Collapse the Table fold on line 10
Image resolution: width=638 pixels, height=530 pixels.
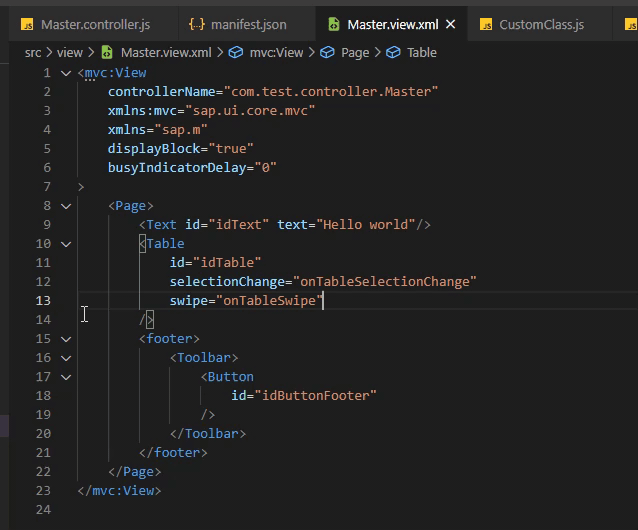click(66, 244)
